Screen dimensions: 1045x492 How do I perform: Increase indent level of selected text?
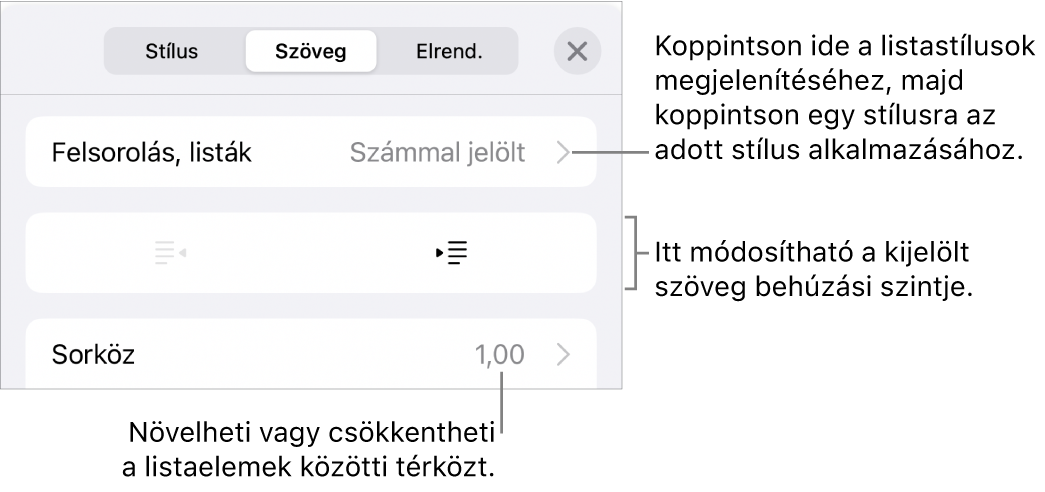(x=453, y=253)
